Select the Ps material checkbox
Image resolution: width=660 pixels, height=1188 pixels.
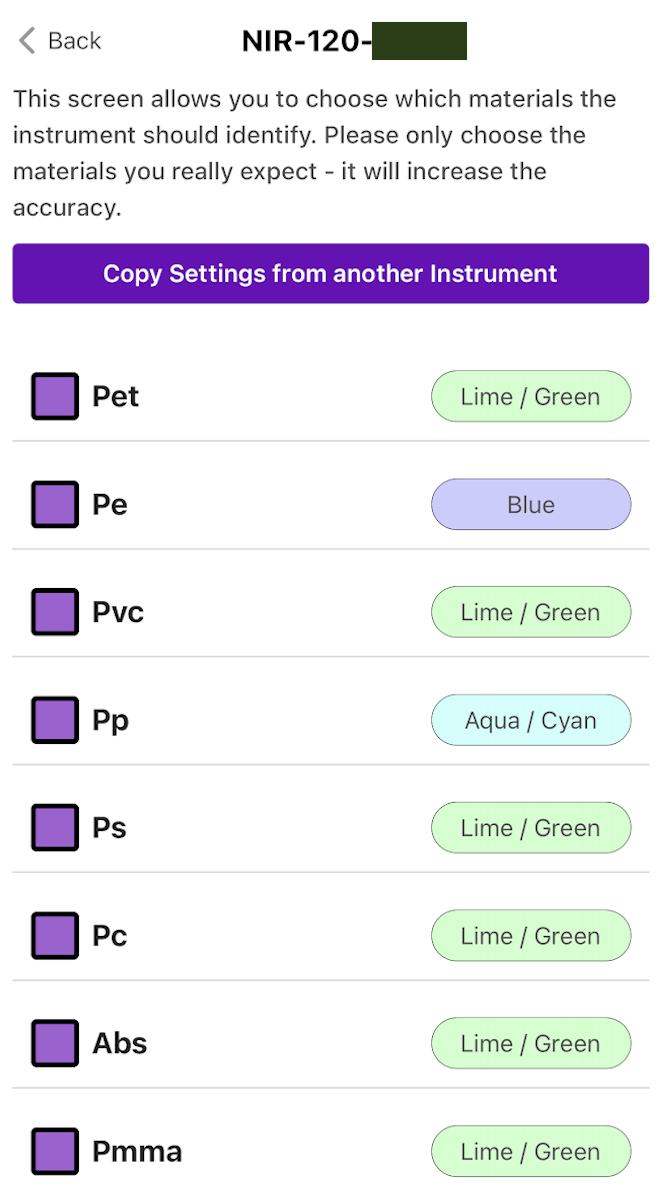pyautogui.click(x=55, y=828)
